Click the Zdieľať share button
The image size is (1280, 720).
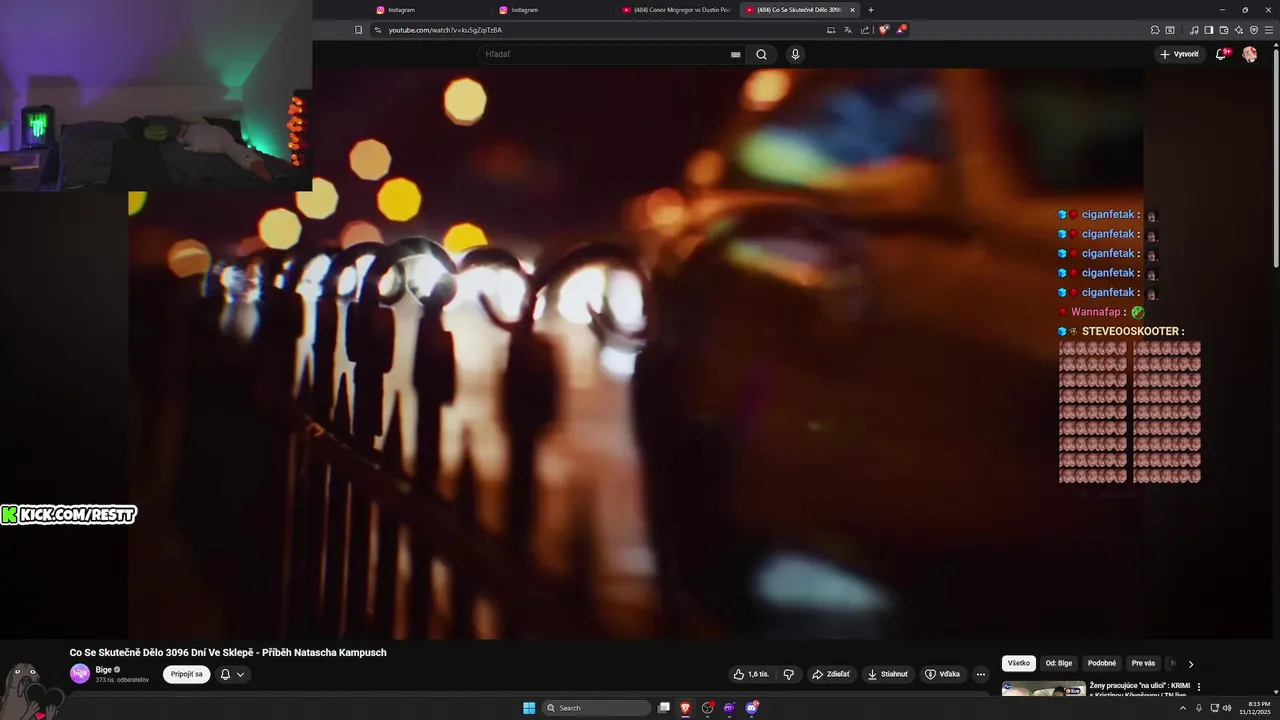click(832, 674)
